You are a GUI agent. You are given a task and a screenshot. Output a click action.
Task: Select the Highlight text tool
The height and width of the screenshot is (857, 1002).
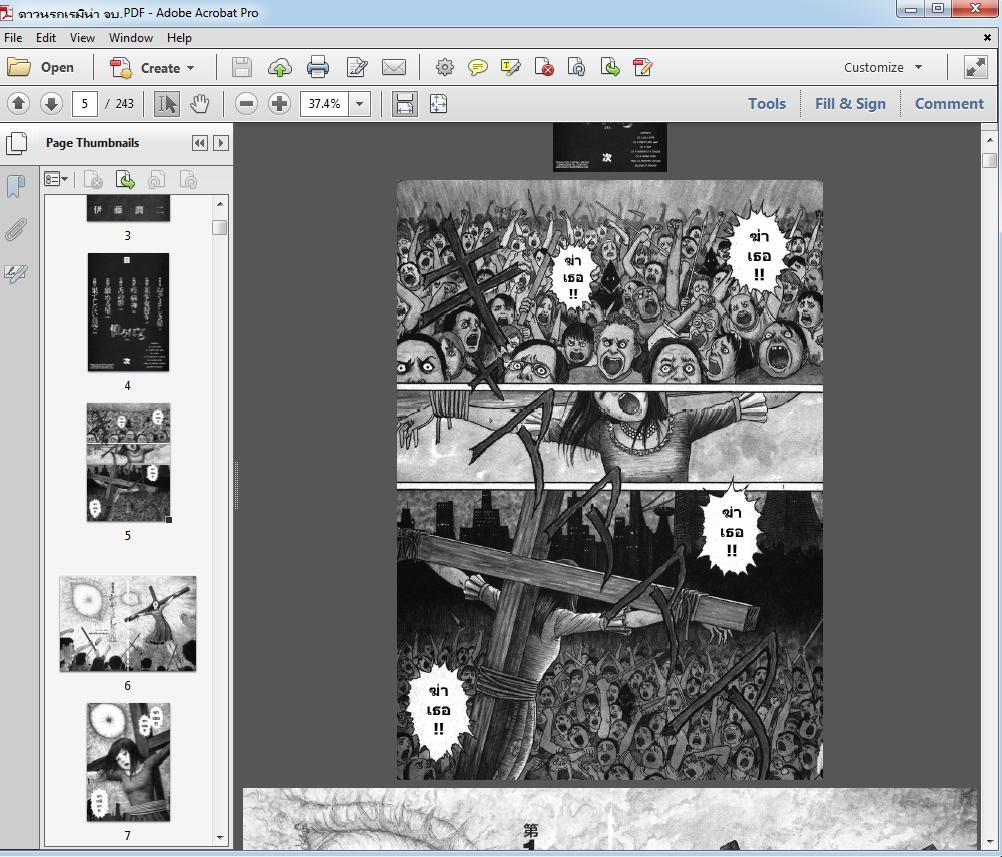[x=511, y=67]
